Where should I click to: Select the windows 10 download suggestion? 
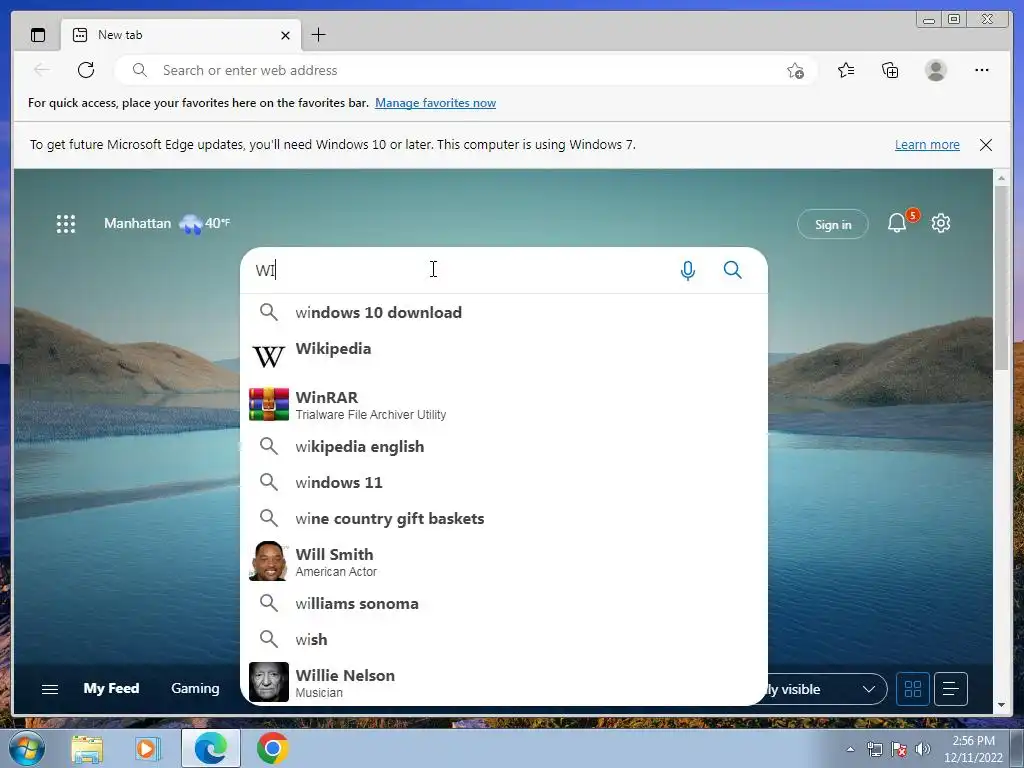tap(504, 312)
